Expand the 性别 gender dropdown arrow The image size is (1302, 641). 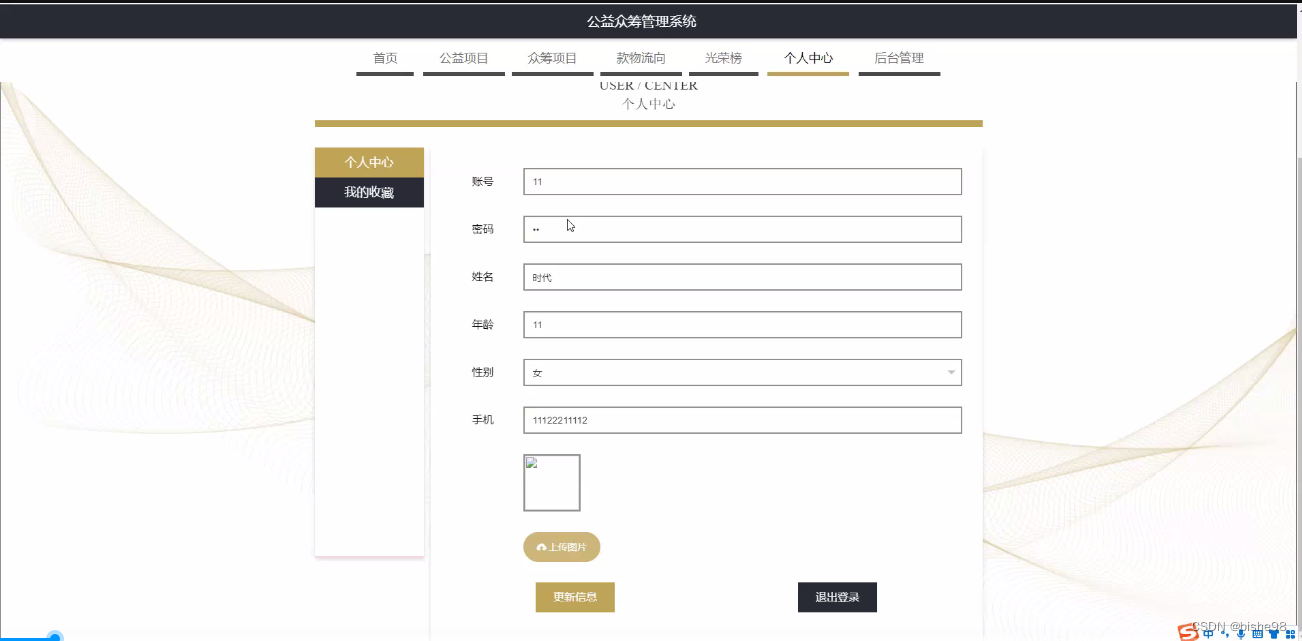pyautogui.click(x=951, y=373)
